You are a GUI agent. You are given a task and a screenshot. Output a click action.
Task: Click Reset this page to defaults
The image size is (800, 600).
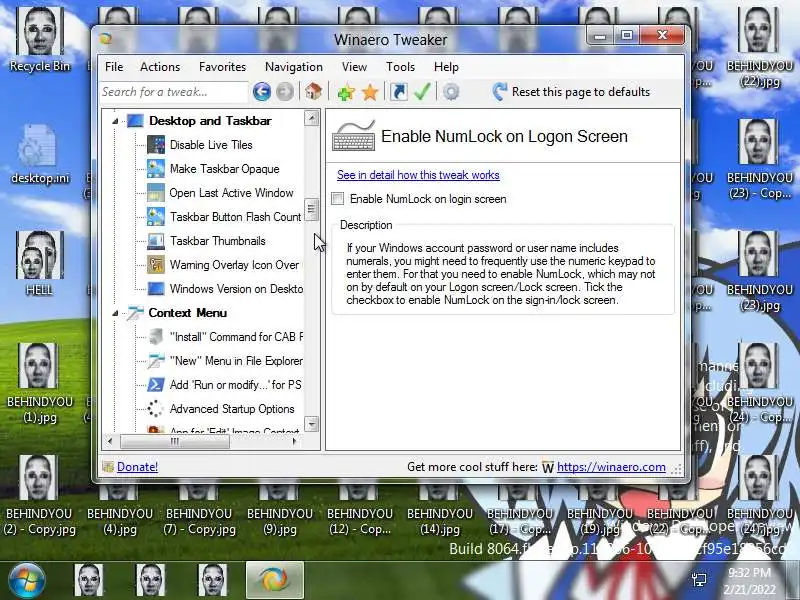pos(571,92)
